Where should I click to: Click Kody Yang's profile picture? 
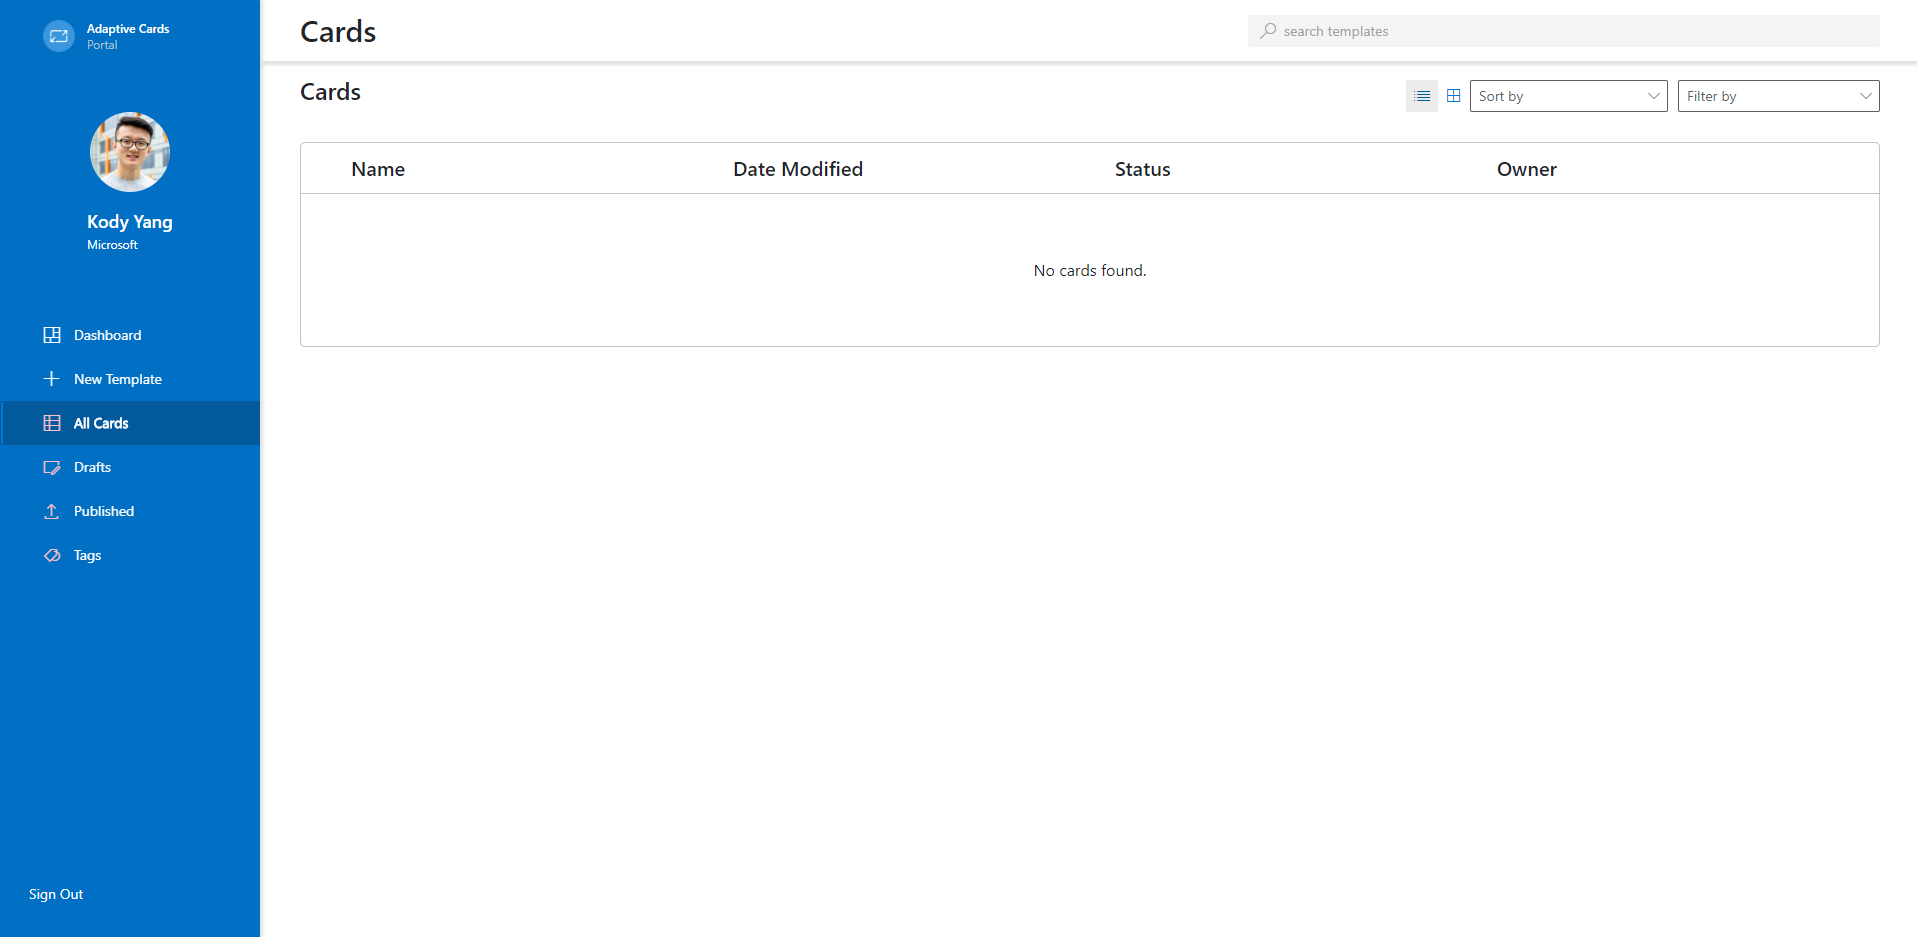[x=129, y=152]
